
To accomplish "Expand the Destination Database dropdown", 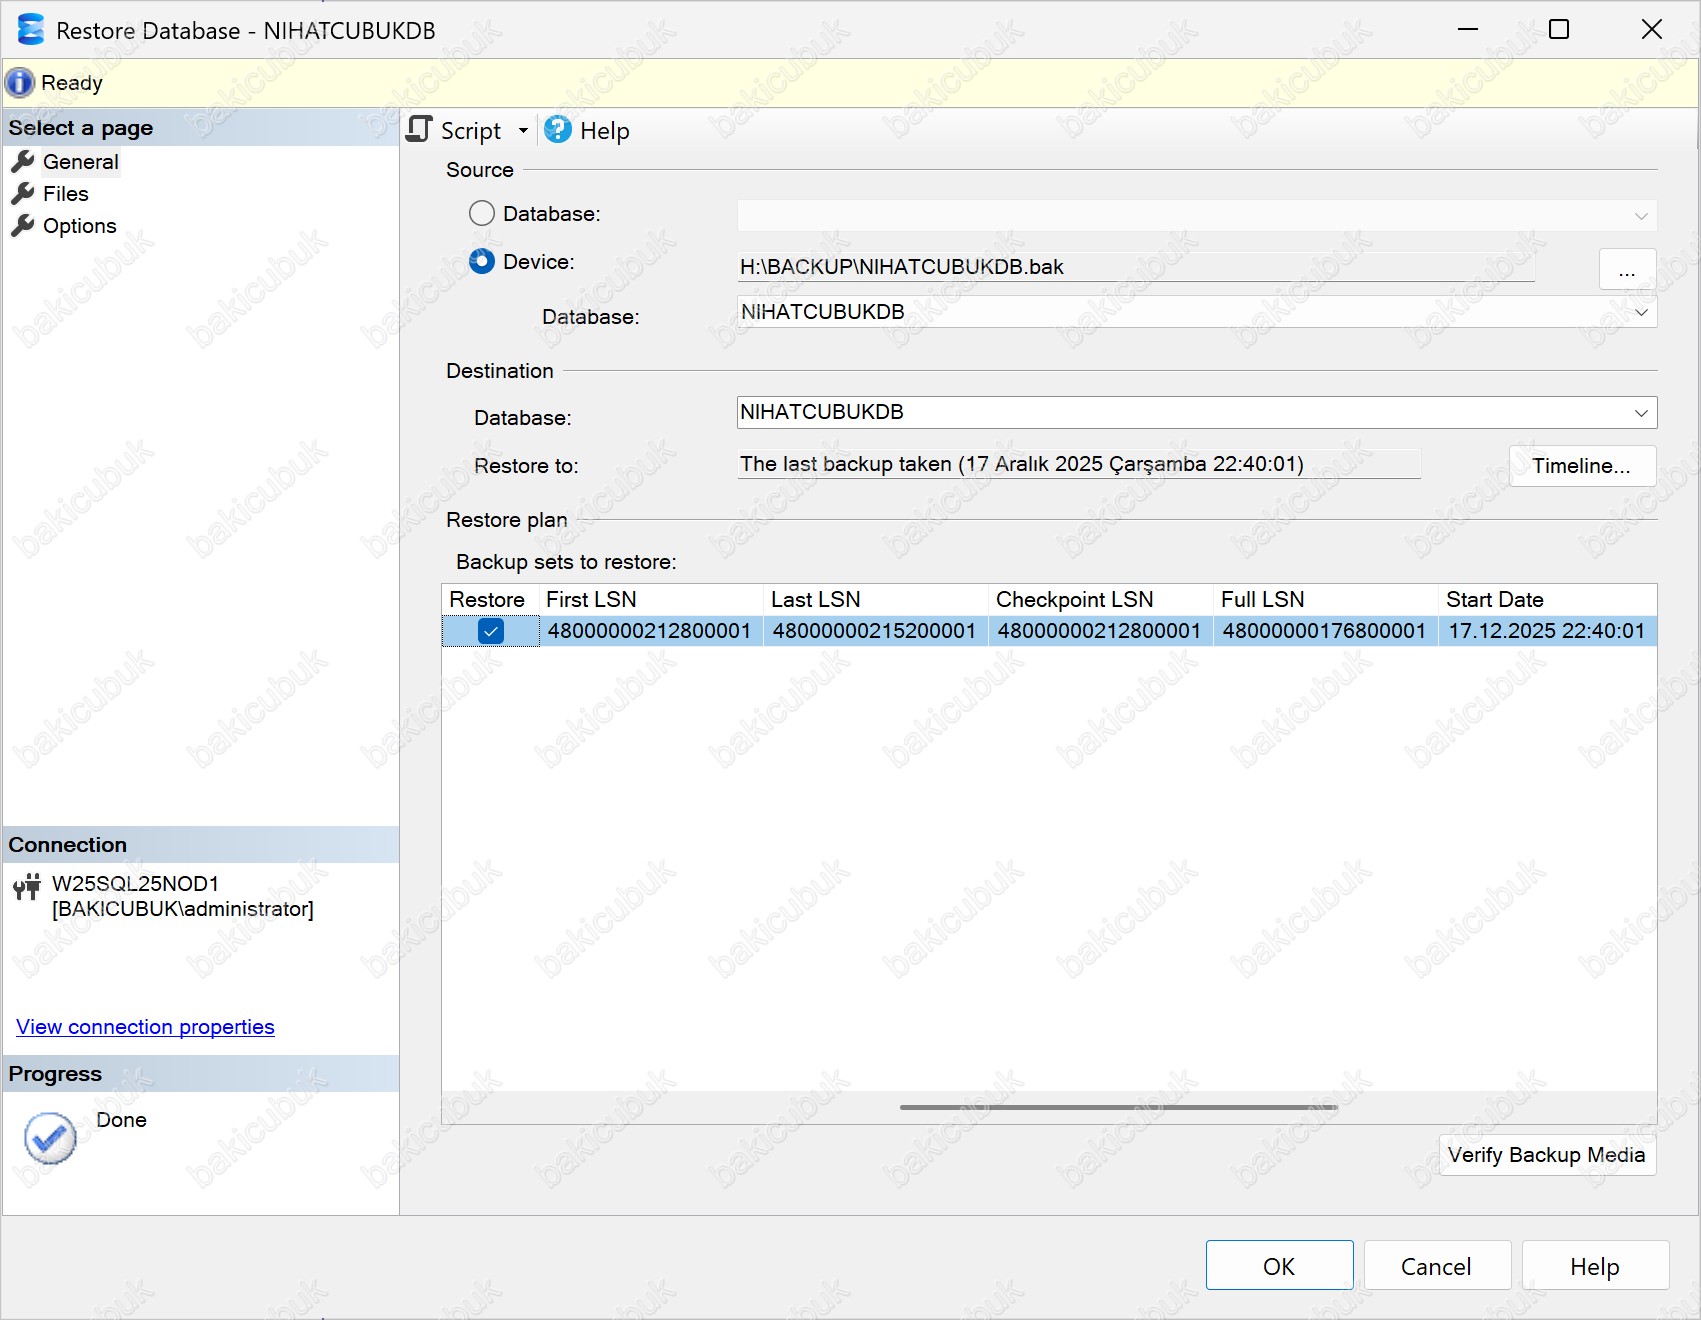I will tap(1640, 413).
